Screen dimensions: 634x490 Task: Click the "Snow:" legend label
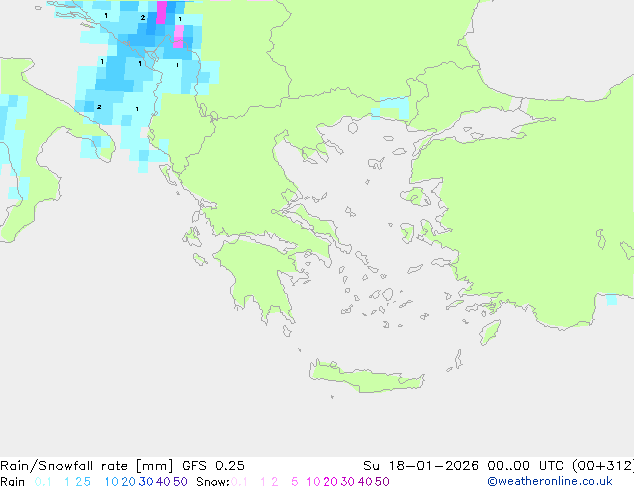point(213,482)
